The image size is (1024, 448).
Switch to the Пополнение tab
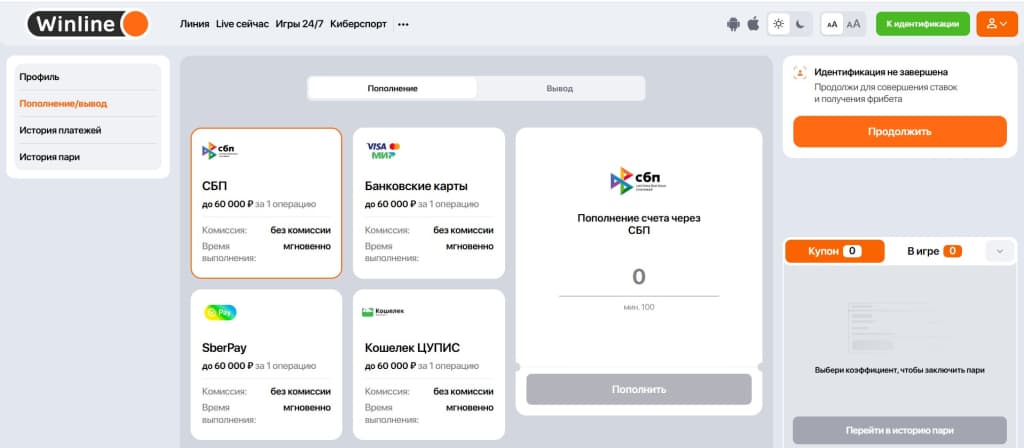pos(392,88)
